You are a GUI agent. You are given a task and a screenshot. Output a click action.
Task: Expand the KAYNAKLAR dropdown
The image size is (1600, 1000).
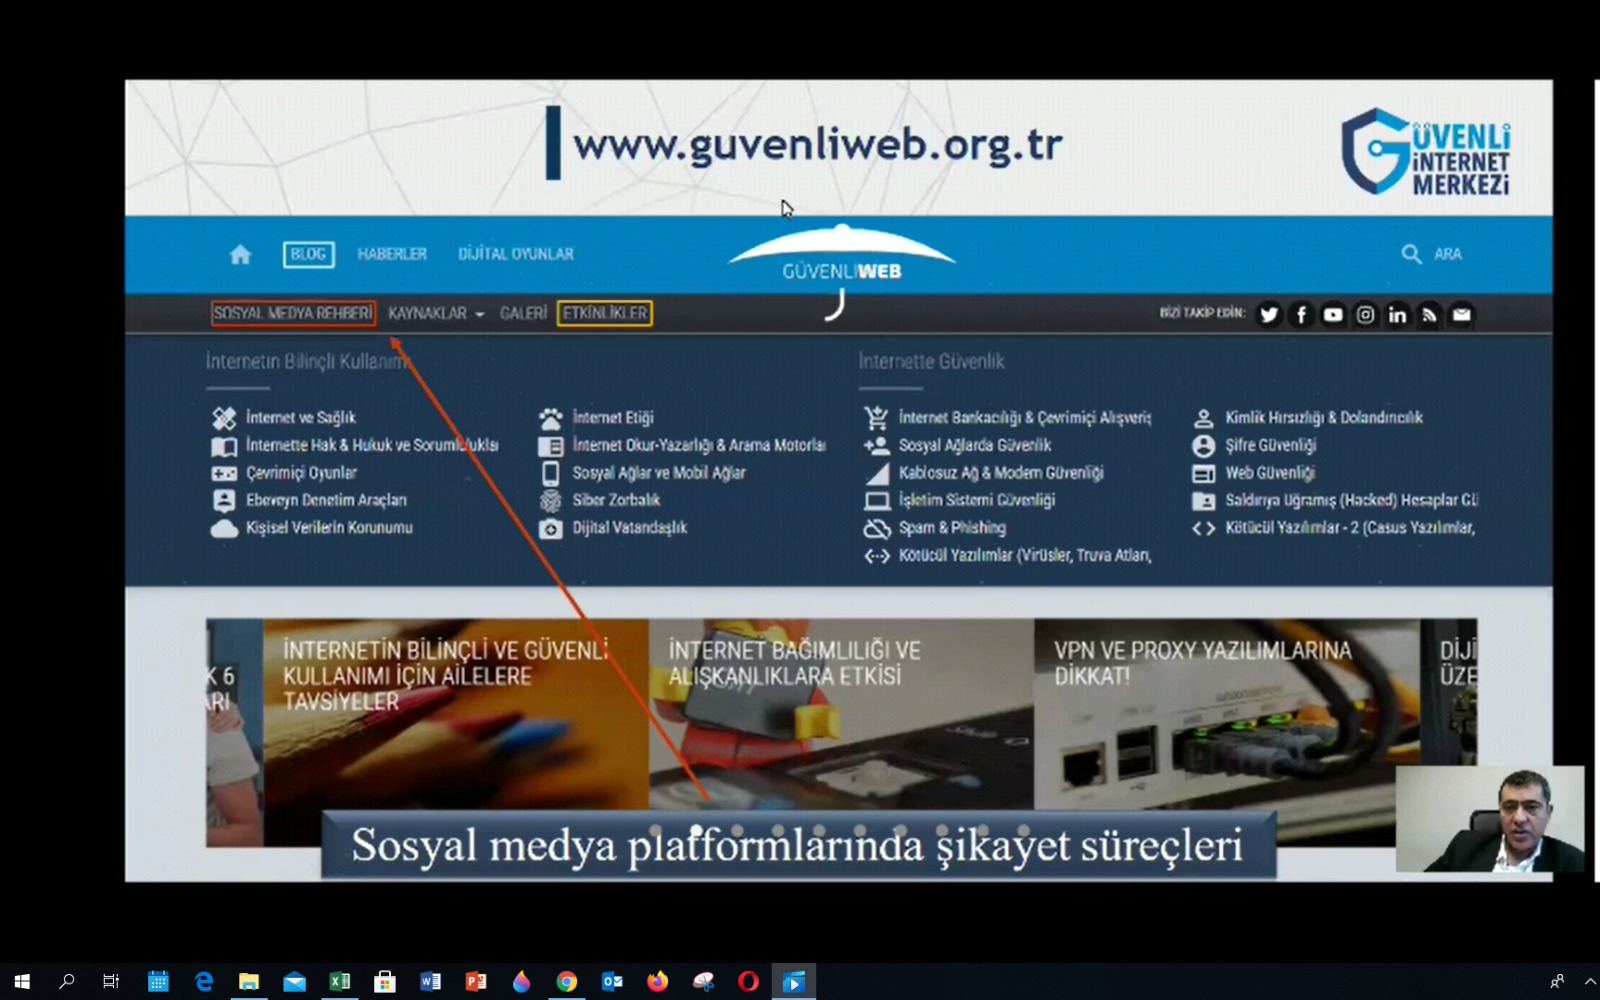[x=436, y=313]
